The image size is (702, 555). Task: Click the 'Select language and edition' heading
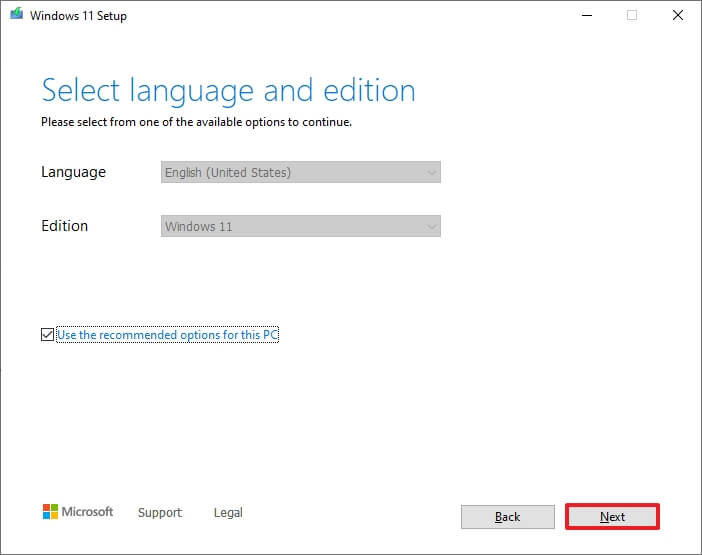(228, 91)
